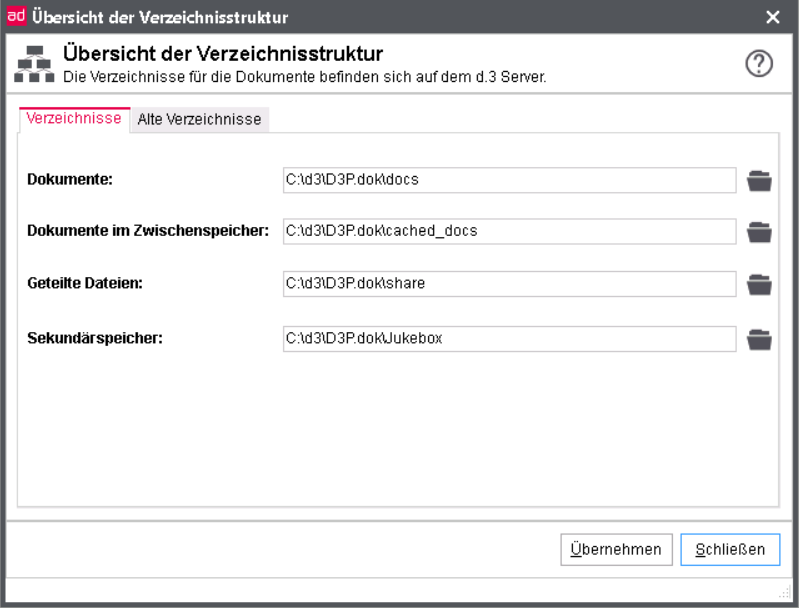Viewport: 799px width, 608px height.
Task: Click the Übernehmen button
Action: click(x=616, y=549)
